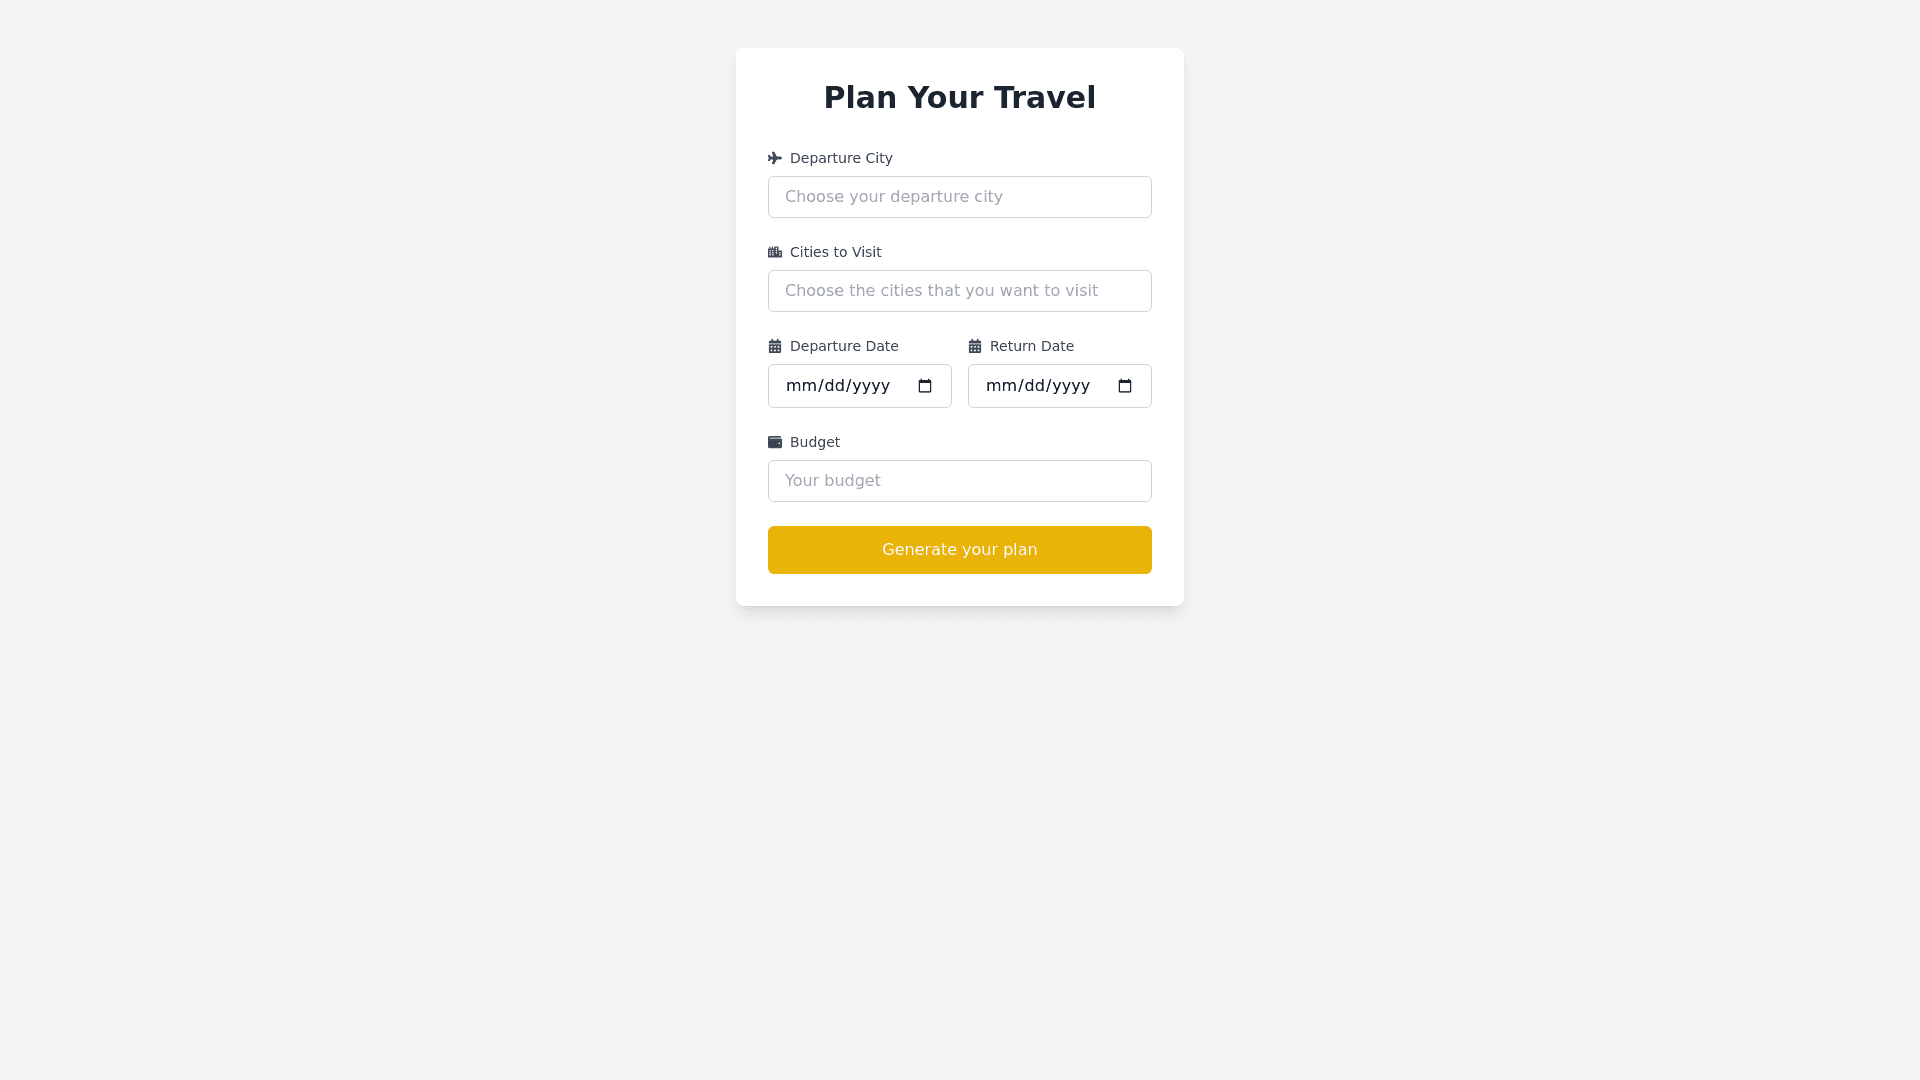Click the airplane icon beside Departure City
Image resolution: width=1920 pixels, height=1080 pixels.
click(775, 158)
